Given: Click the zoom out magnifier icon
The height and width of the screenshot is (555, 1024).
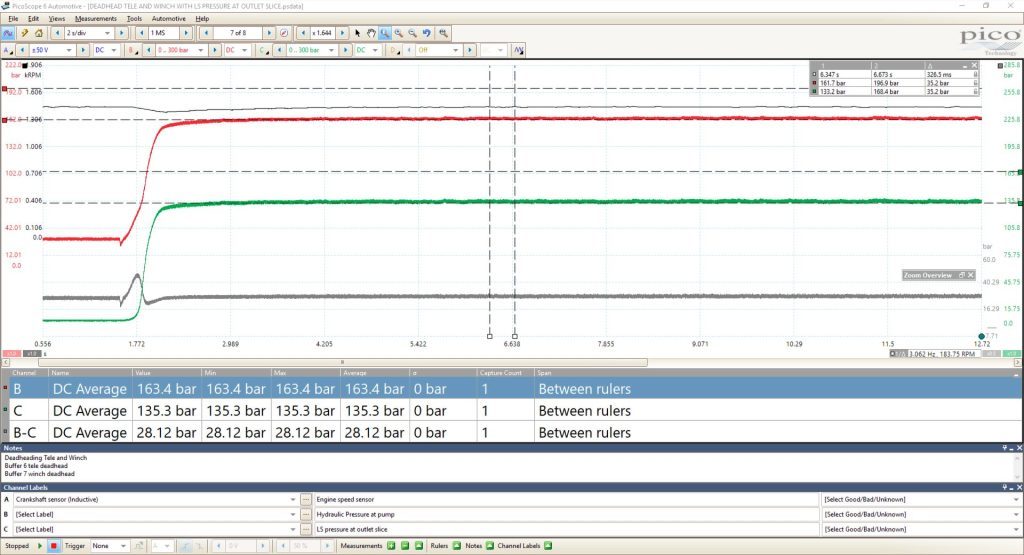Looking at the screenshot, I should tap(412, 33).
